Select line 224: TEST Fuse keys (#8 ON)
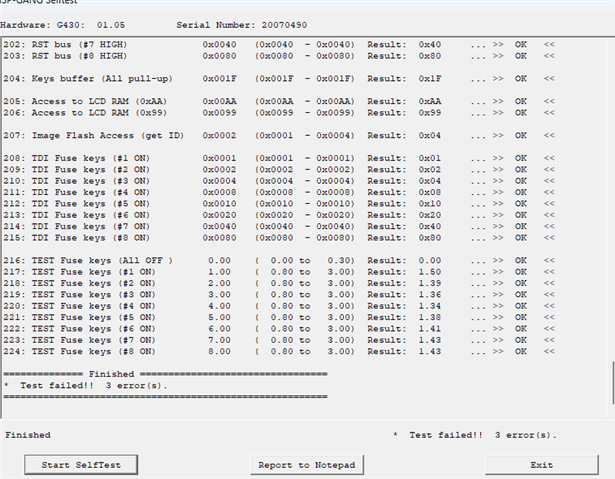Image resolution: width=615 pixels, height=479 pixels. pos(279,352)
